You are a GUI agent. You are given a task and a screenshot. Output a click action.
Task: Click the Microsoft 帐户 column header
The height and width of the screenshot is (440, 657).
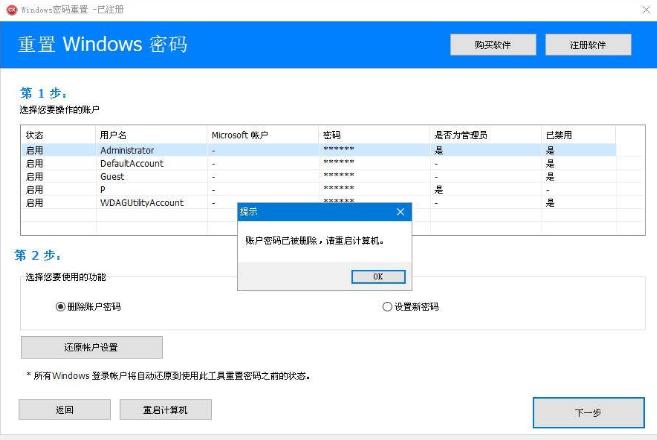(x=263, y=135)
